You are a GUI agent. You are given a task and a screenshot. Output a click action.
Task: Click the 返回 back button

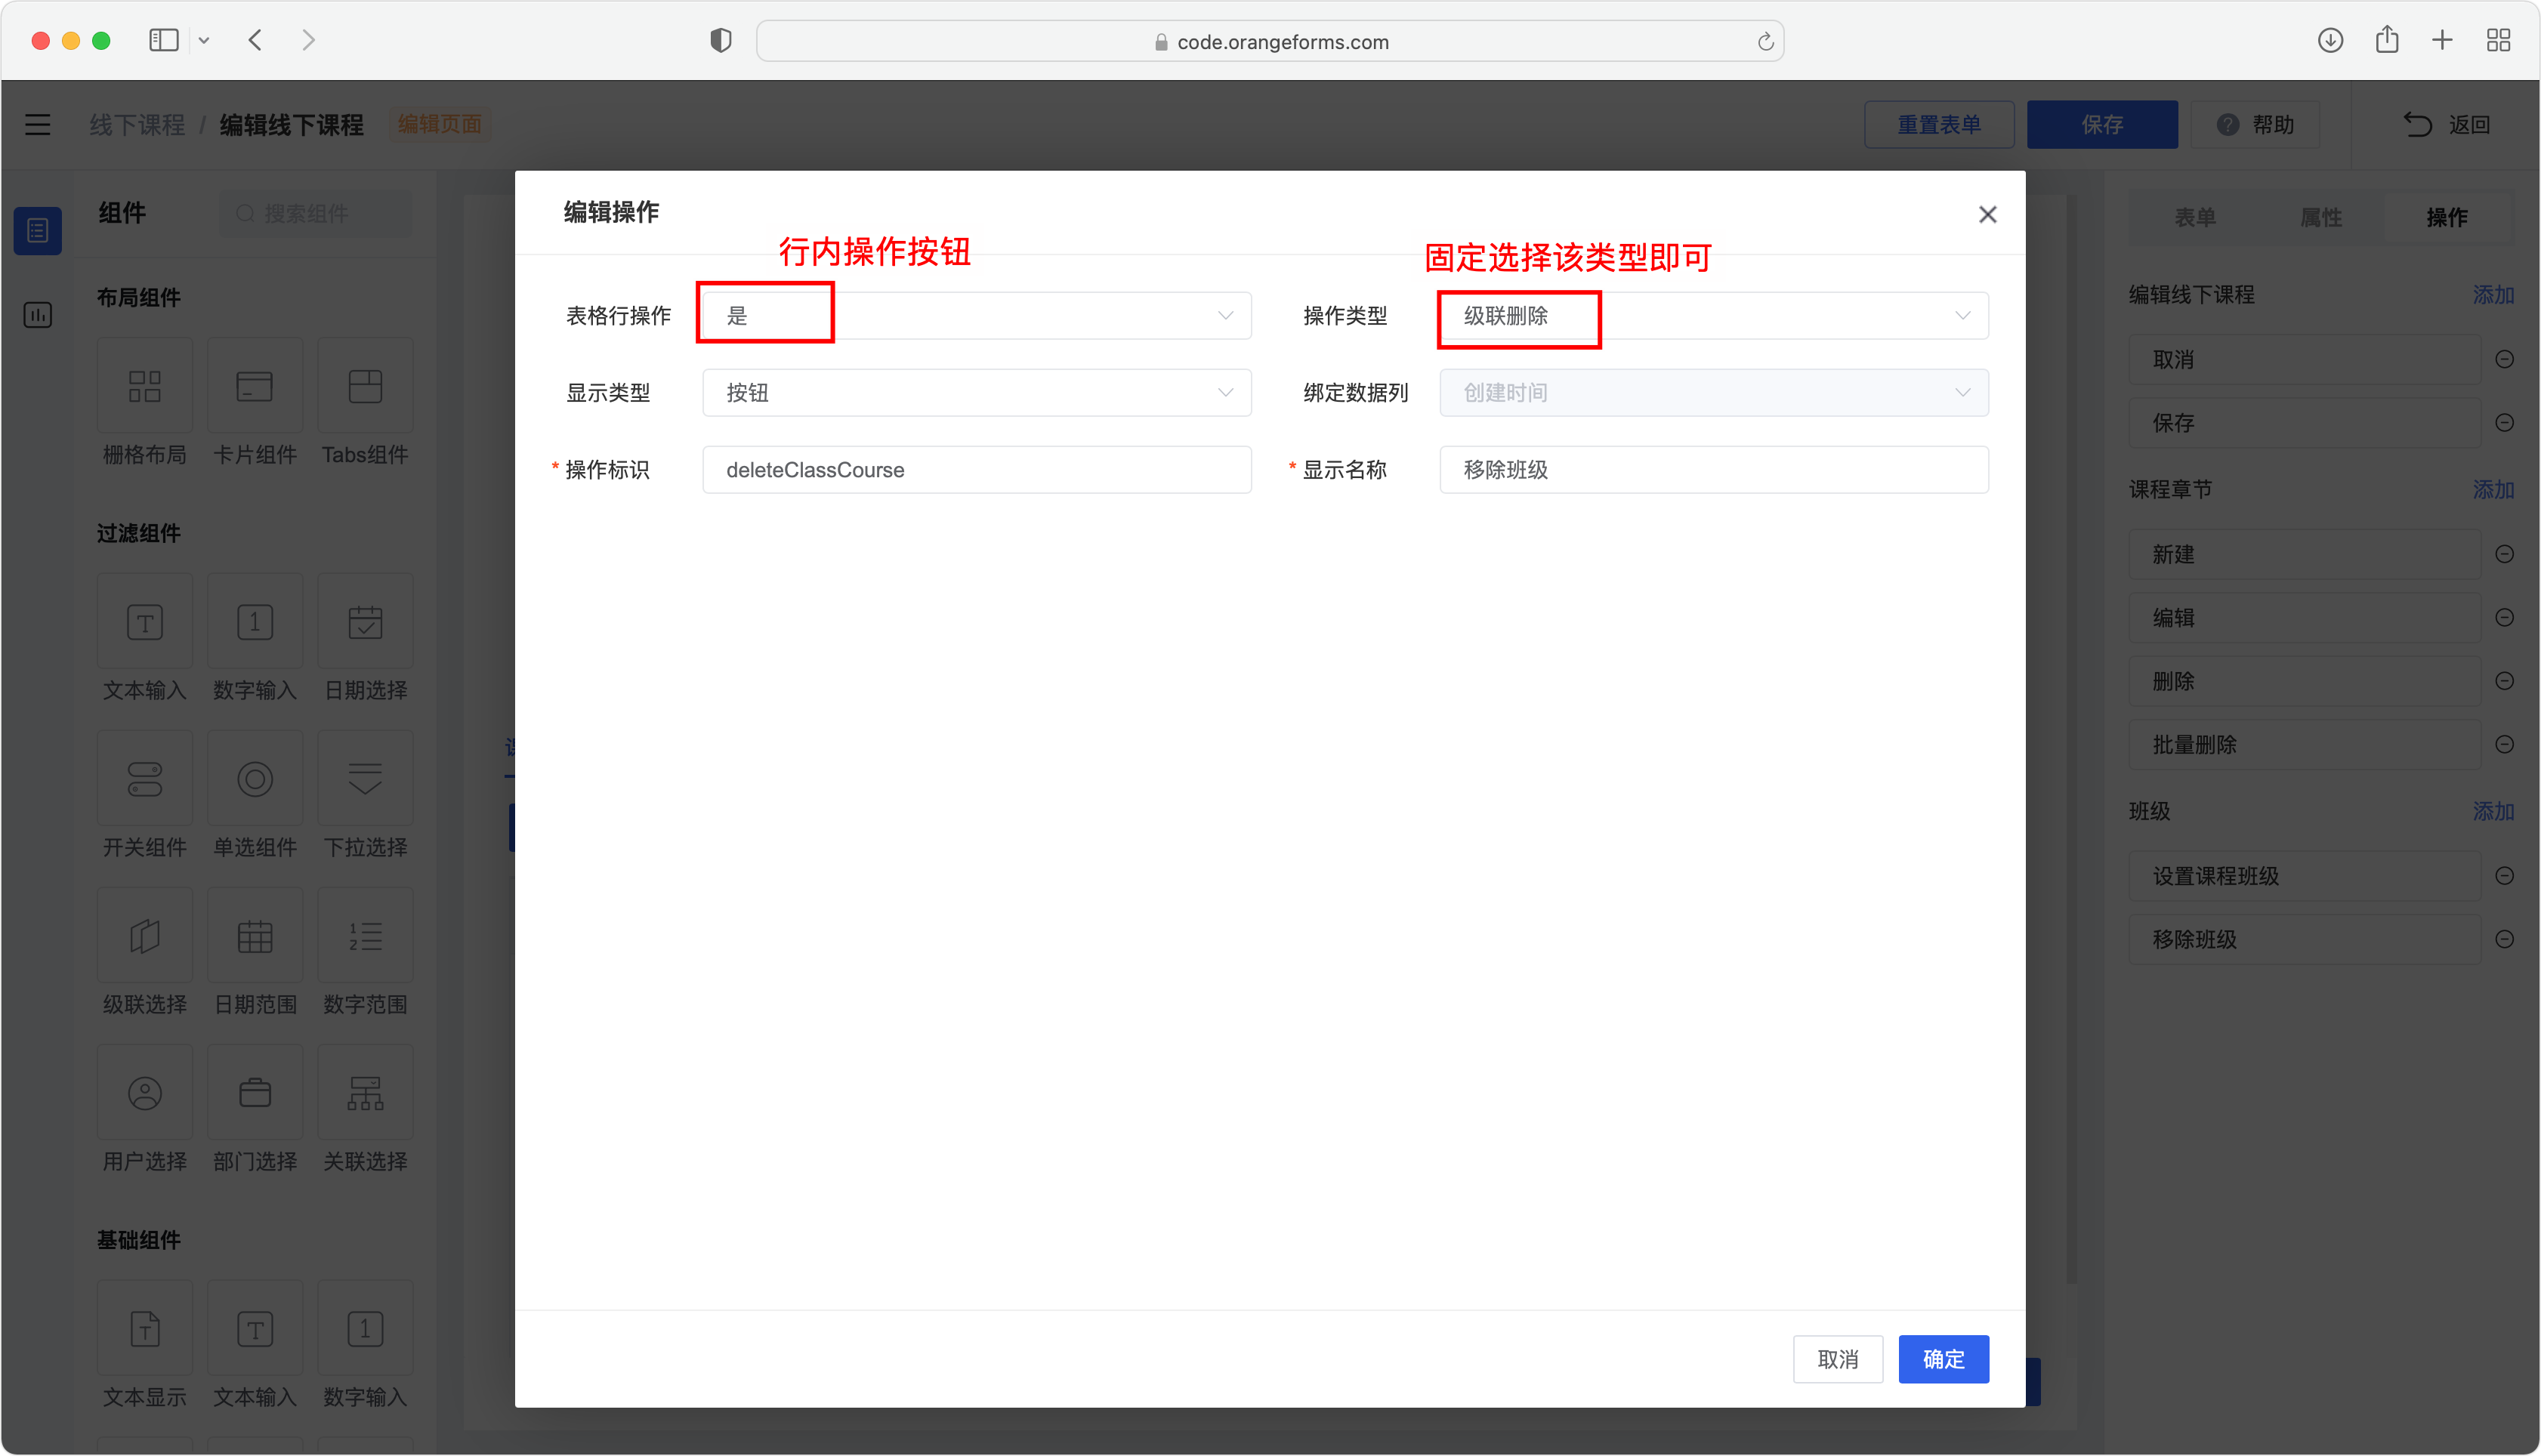pyautogui.click(x=2447, y=124)
